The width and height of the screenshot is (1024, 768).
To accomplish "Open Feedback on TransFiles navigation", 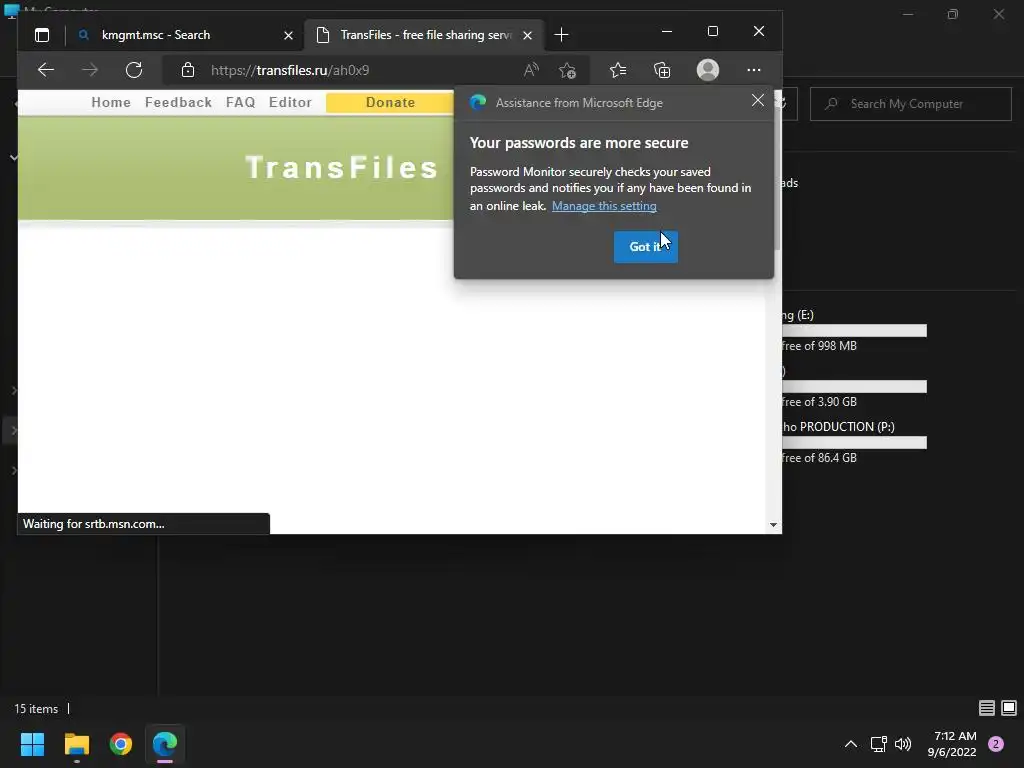I will click(x=178, y=103).
